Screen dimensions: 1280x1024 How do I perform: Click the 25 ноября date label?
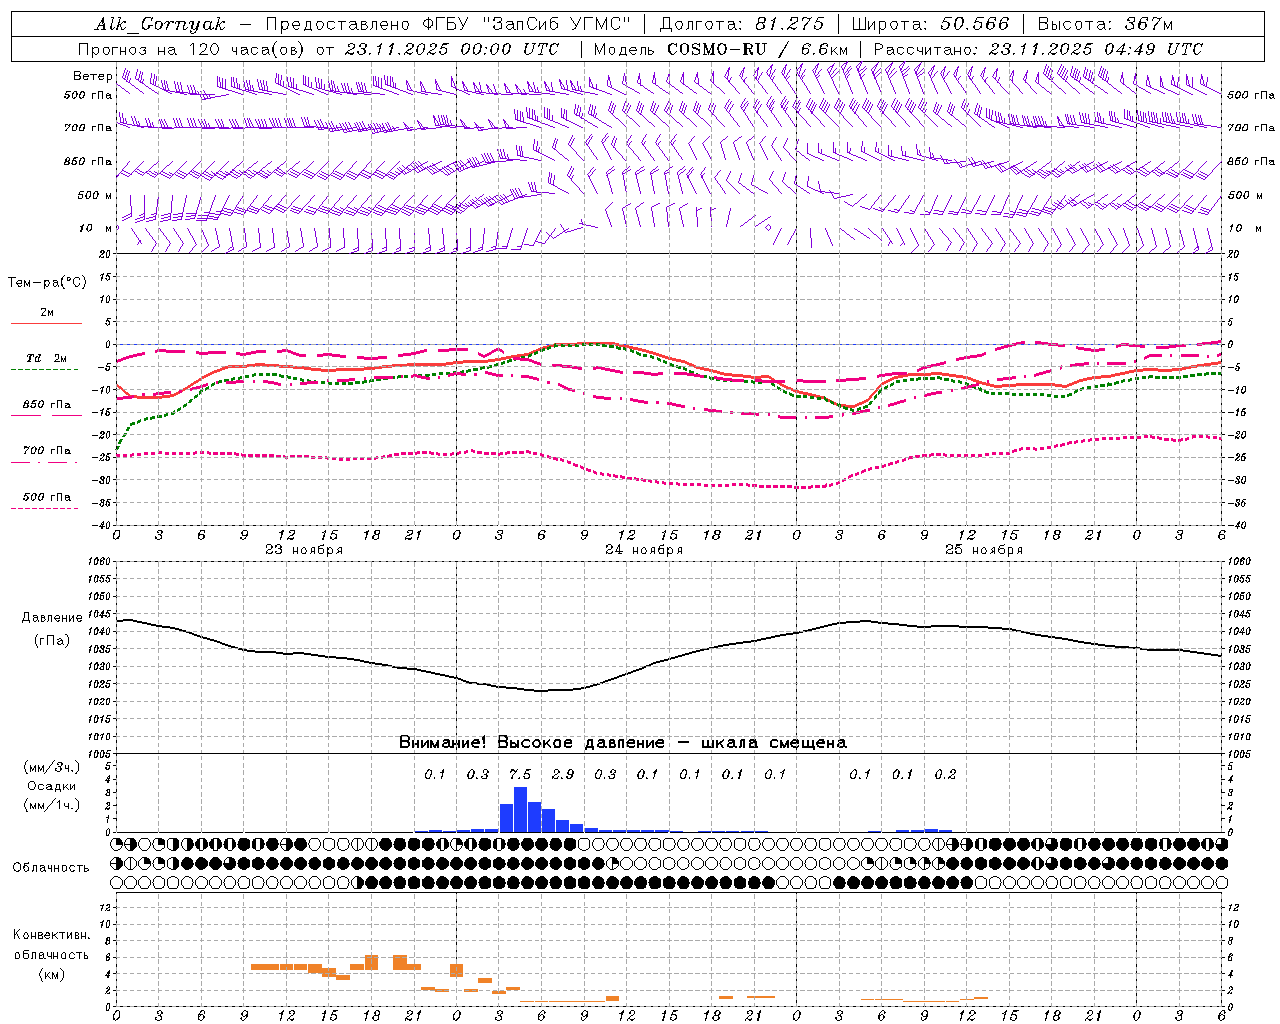984,550
